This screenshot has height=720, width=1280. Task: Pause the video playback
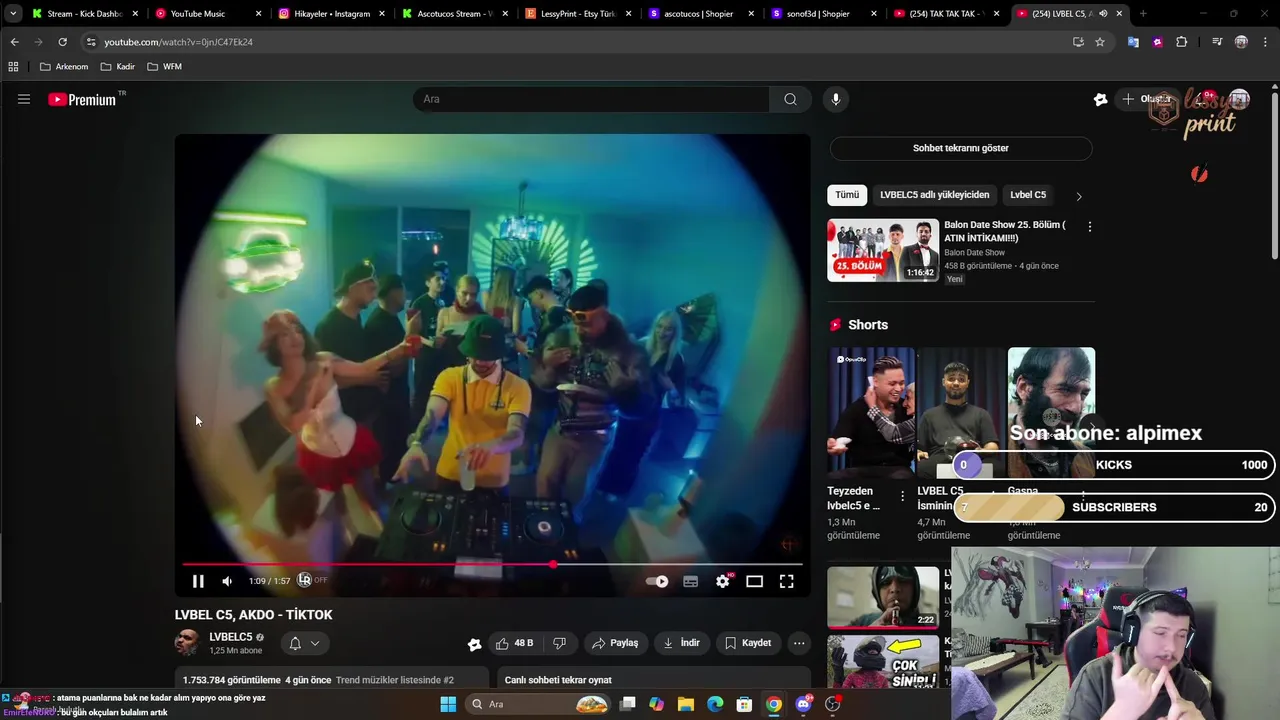pos(198,581)
